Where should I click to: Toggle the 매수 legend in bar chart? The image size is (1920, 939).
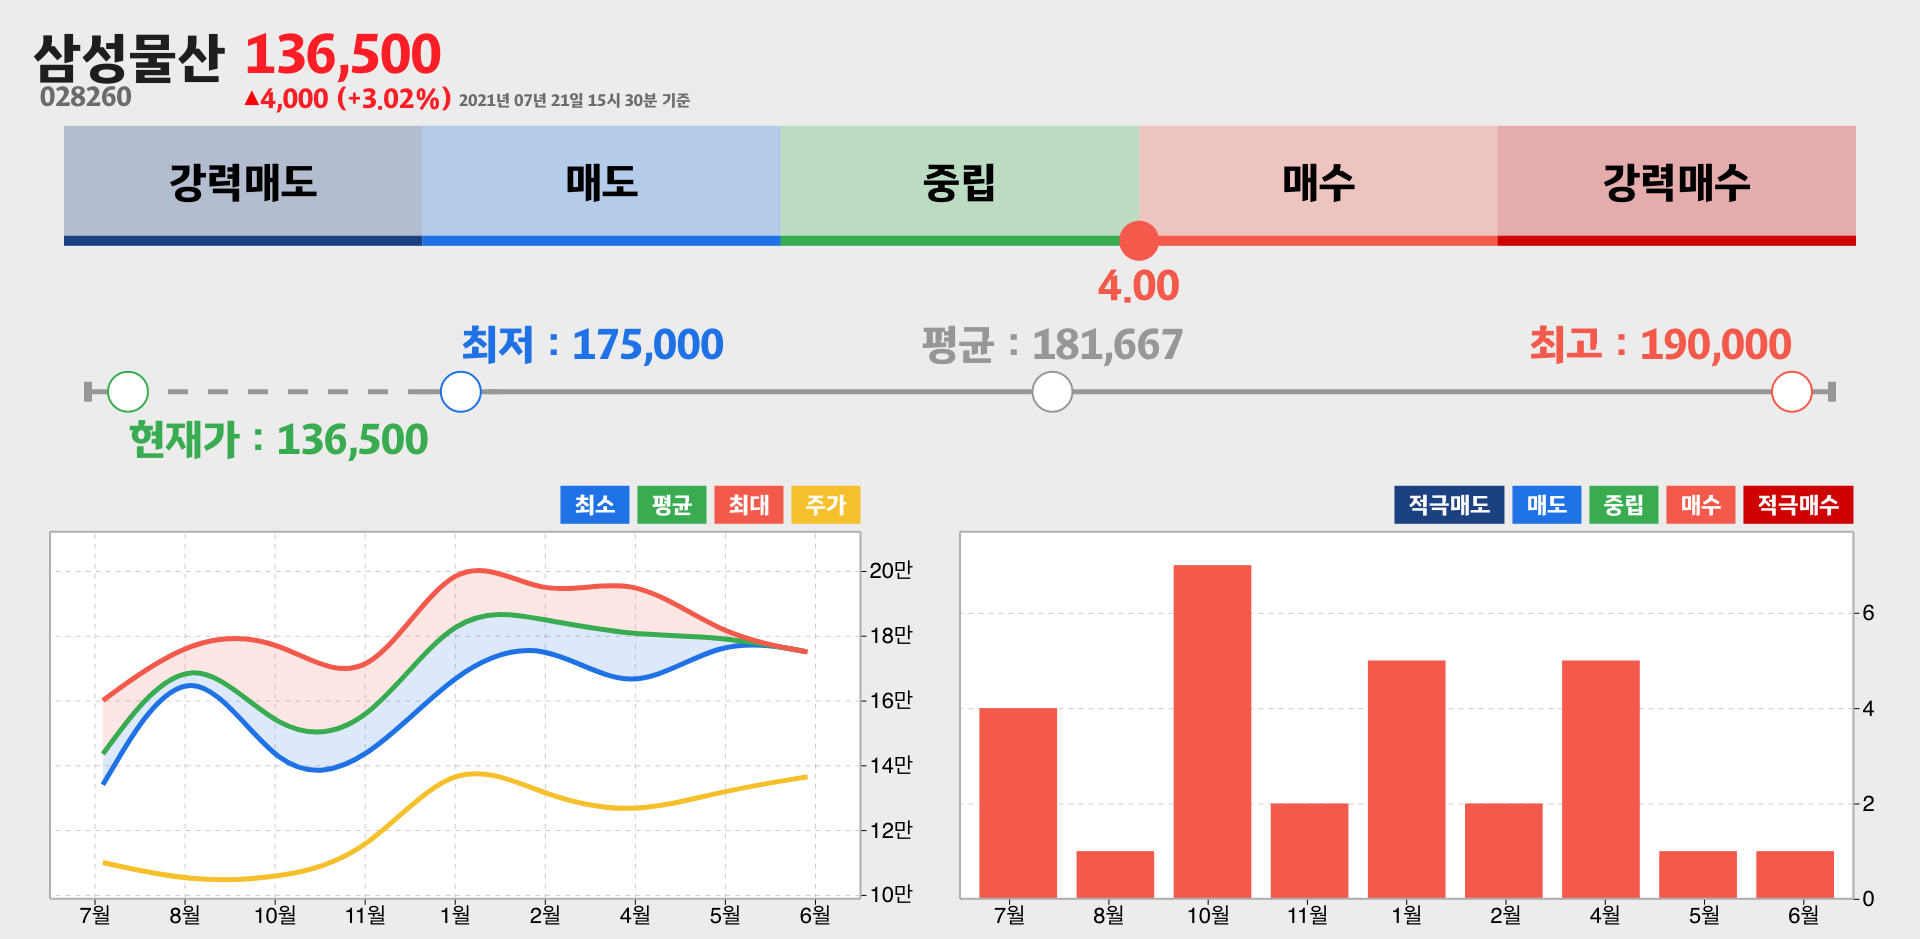(1701, 505)
